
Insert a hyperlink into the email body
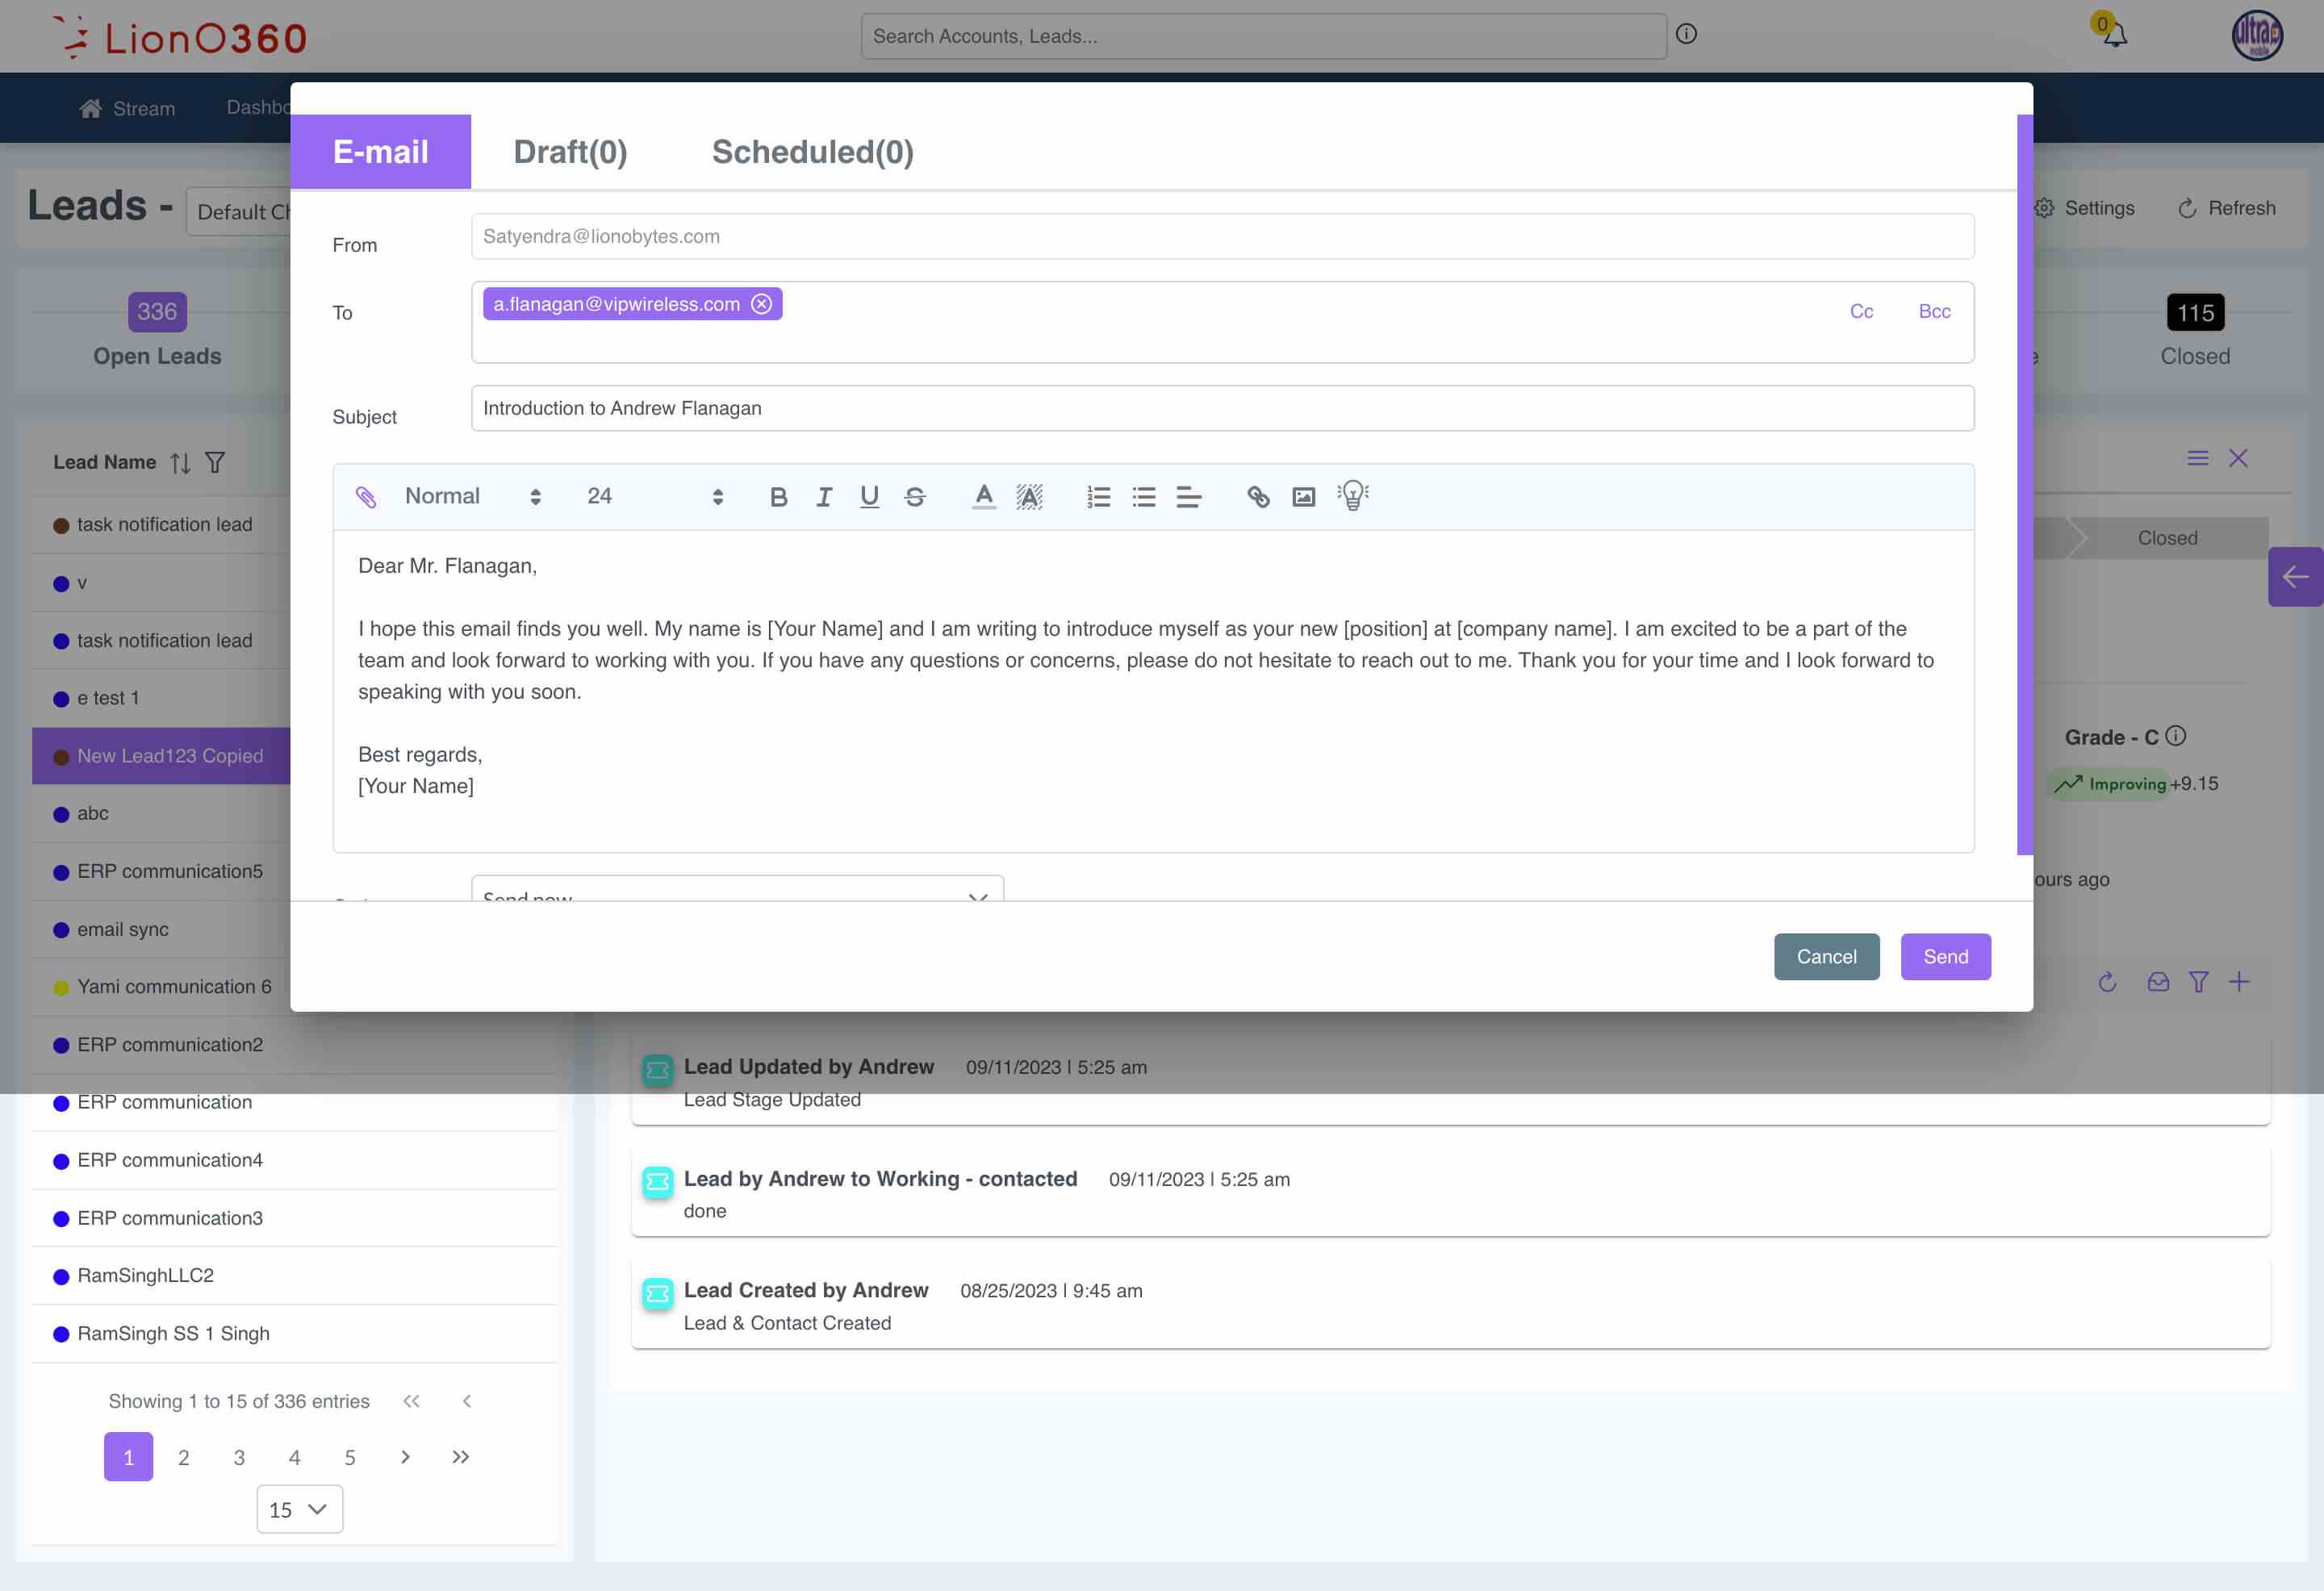coord(1257,496)
